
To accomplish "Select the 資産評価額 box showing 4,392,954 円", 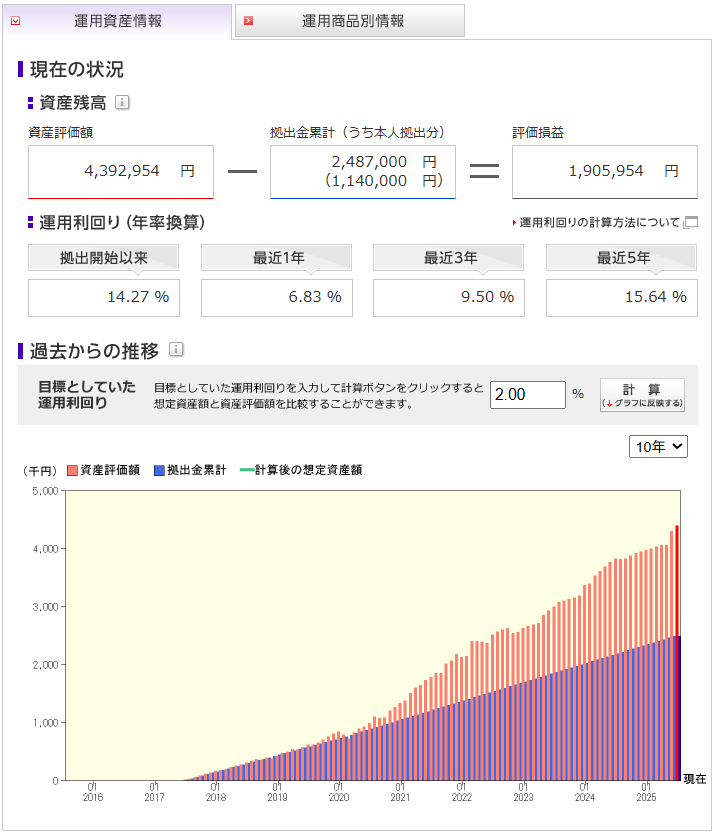I will (120, 171).
